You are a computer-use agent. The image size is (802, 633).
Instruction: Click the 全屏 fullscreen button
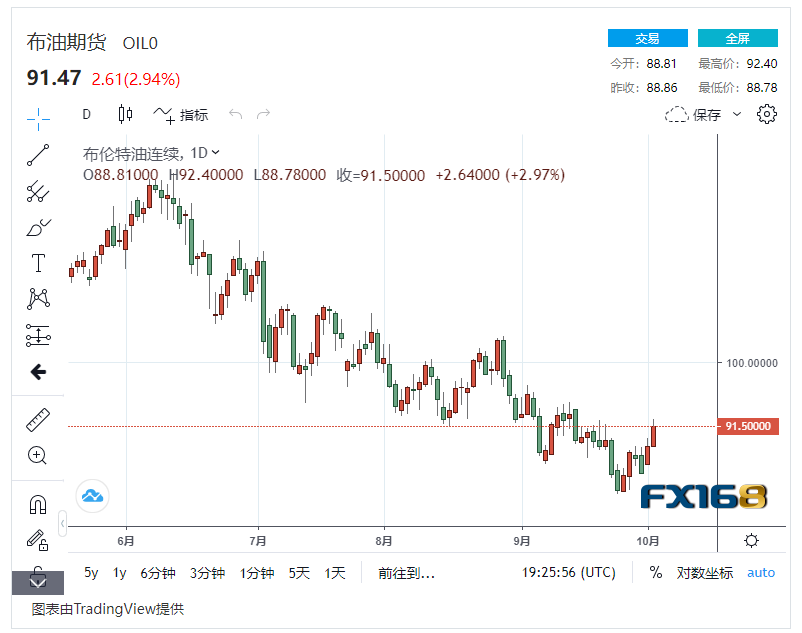737,37
